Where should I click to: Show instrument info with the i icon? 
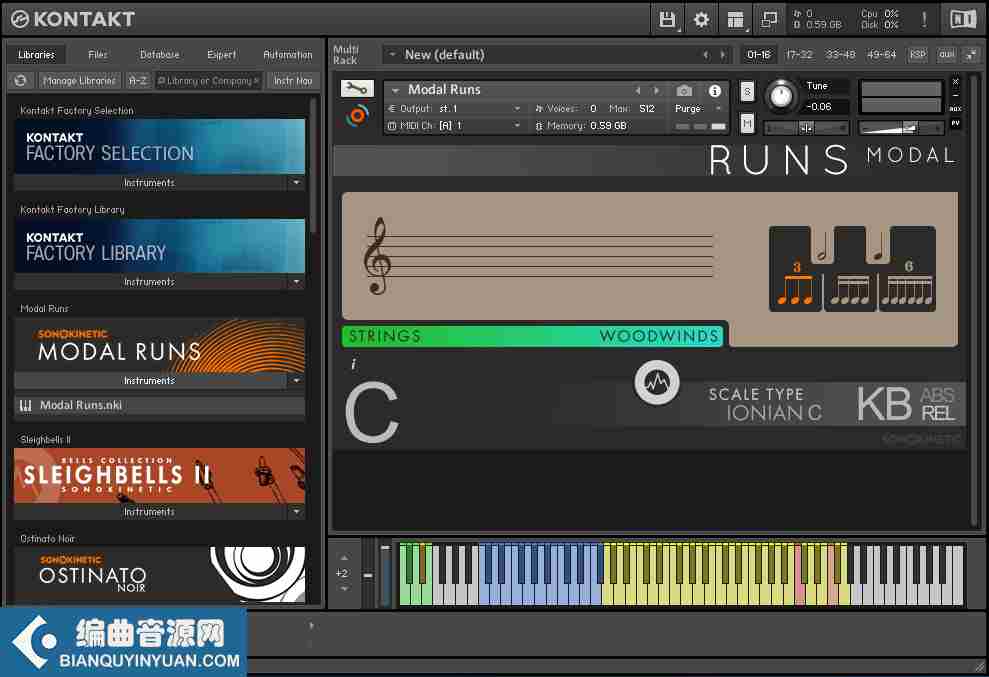tap(715, 91)
